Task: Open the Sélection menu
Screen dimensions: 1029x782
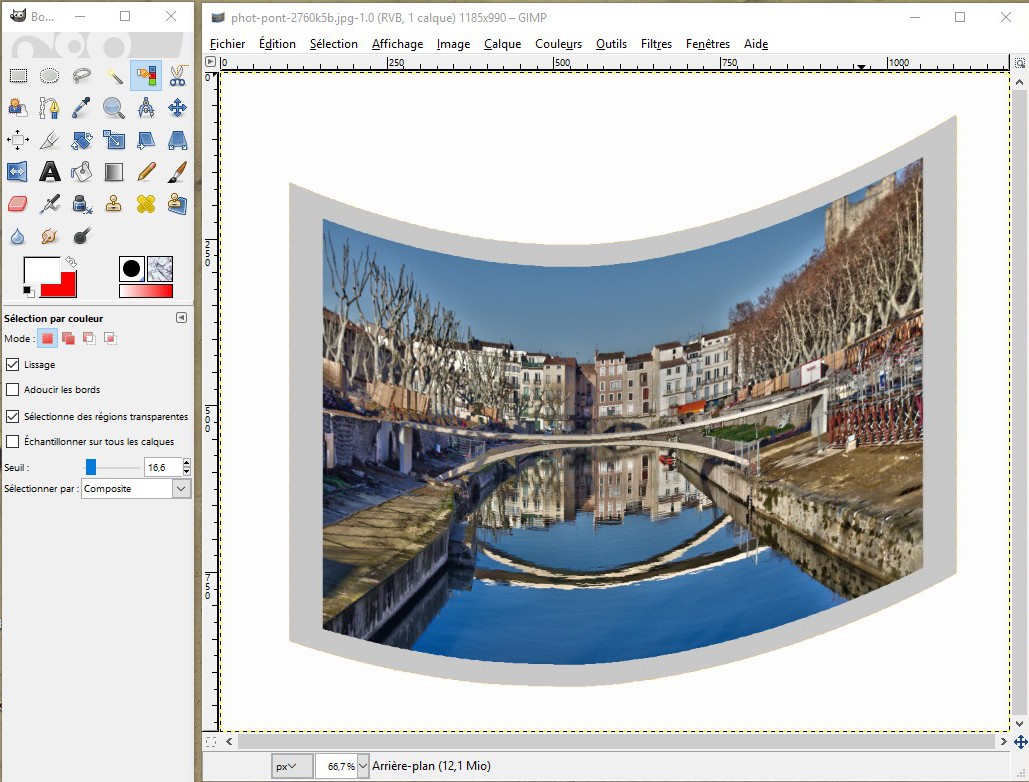Action: point(333,44)
